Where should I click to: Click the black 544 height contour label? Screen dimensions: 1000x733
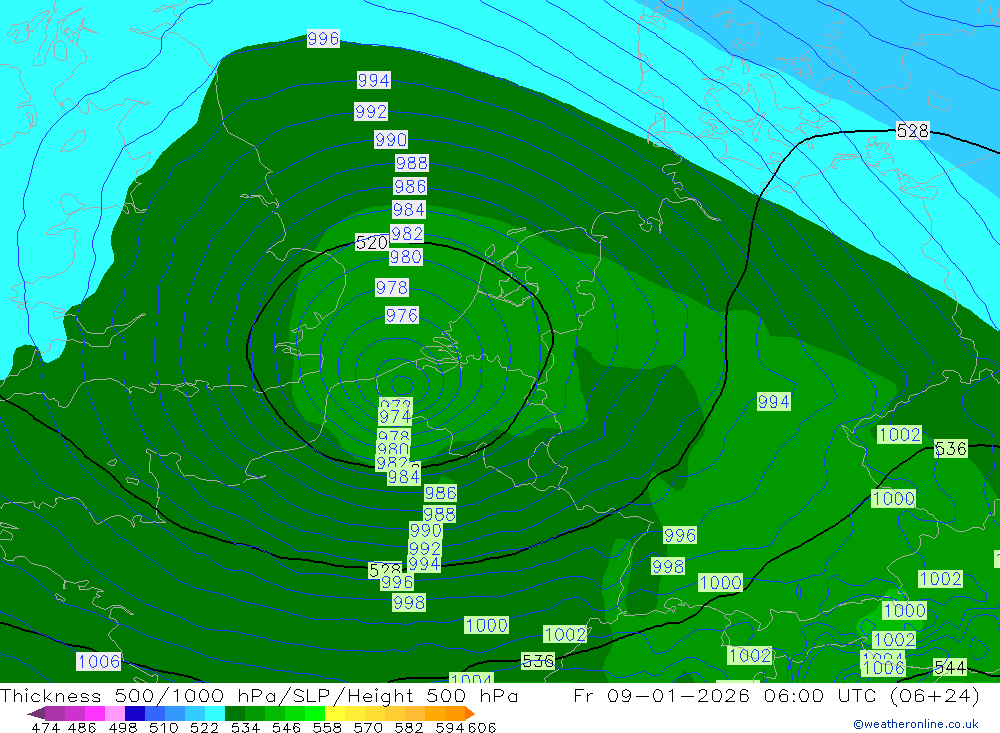950,667
